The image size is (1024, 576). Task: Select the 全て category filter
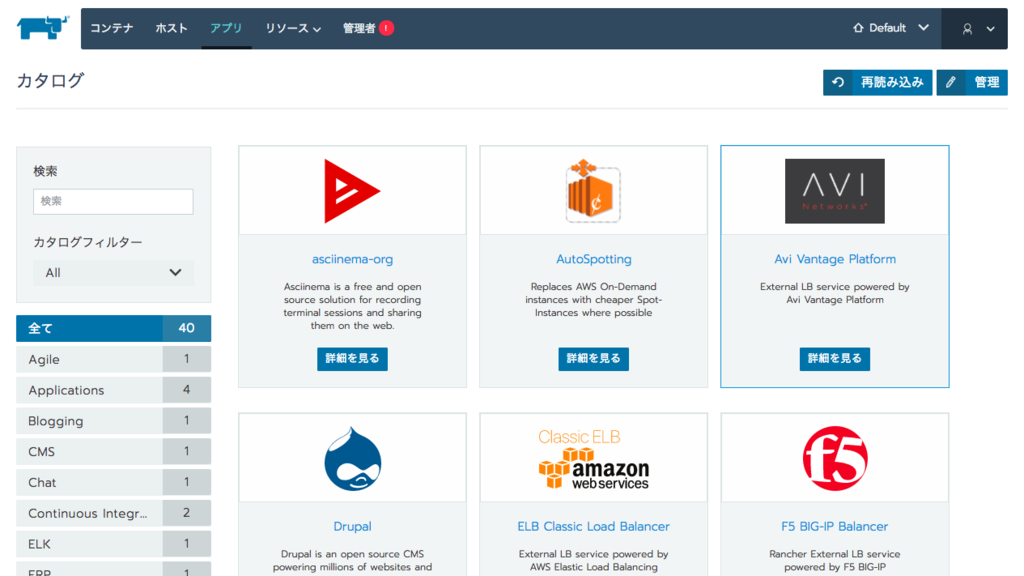(x=114, y=328)
